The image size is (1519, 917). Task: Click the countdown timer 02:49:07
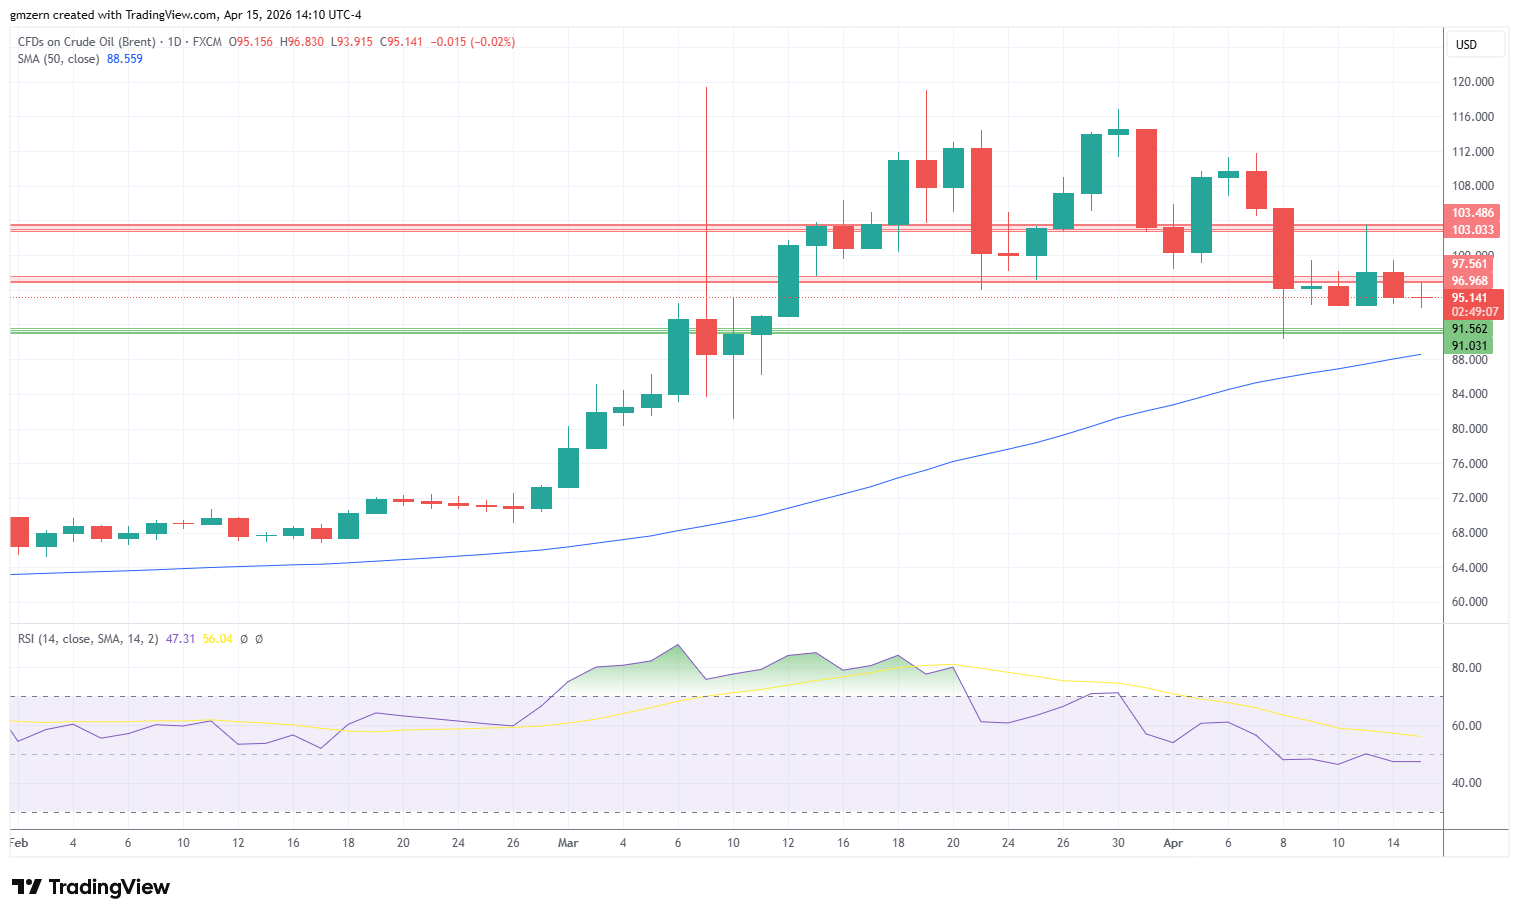pyautogui.click(x=1475, y=312)
